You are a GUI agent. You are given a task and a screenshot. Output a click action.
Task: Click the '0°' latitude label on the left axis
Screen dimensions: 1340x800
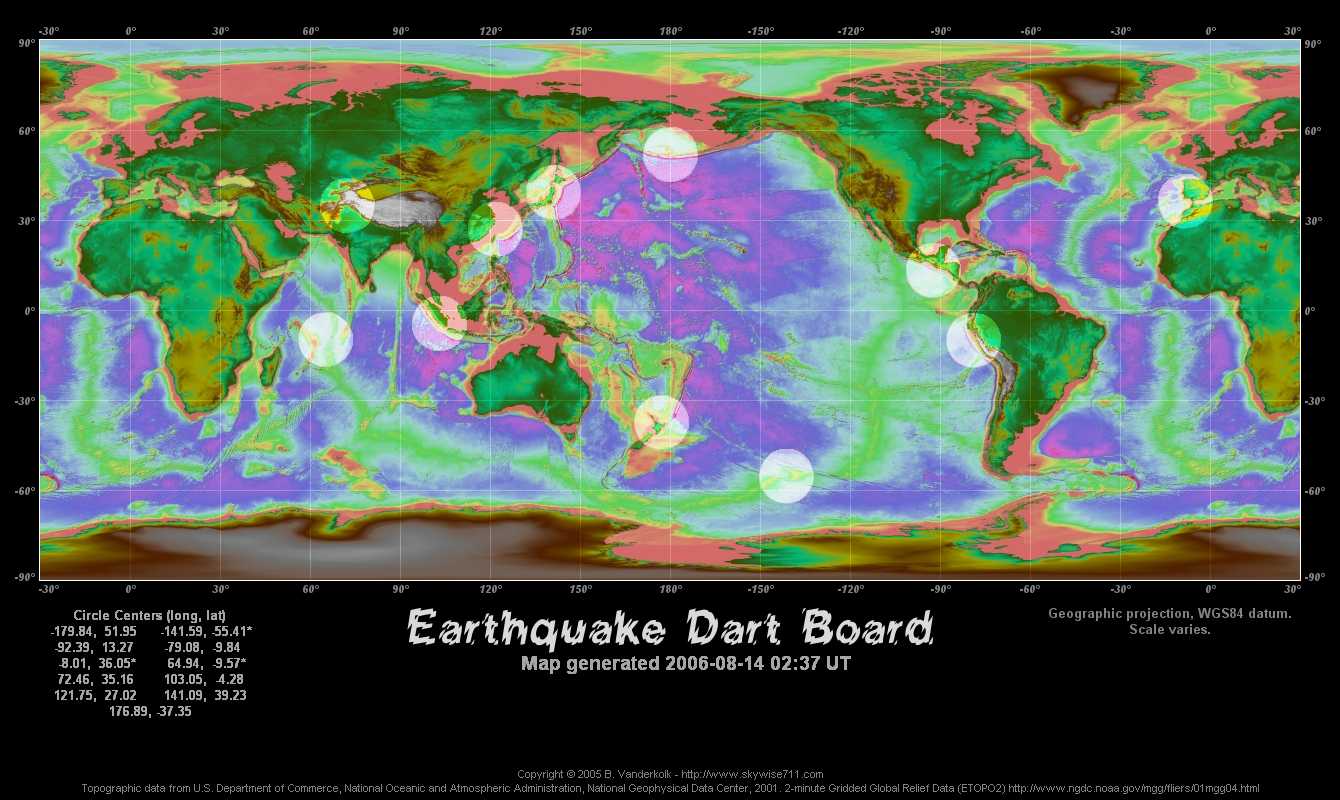pyautogui.click(x=29, y=311)
